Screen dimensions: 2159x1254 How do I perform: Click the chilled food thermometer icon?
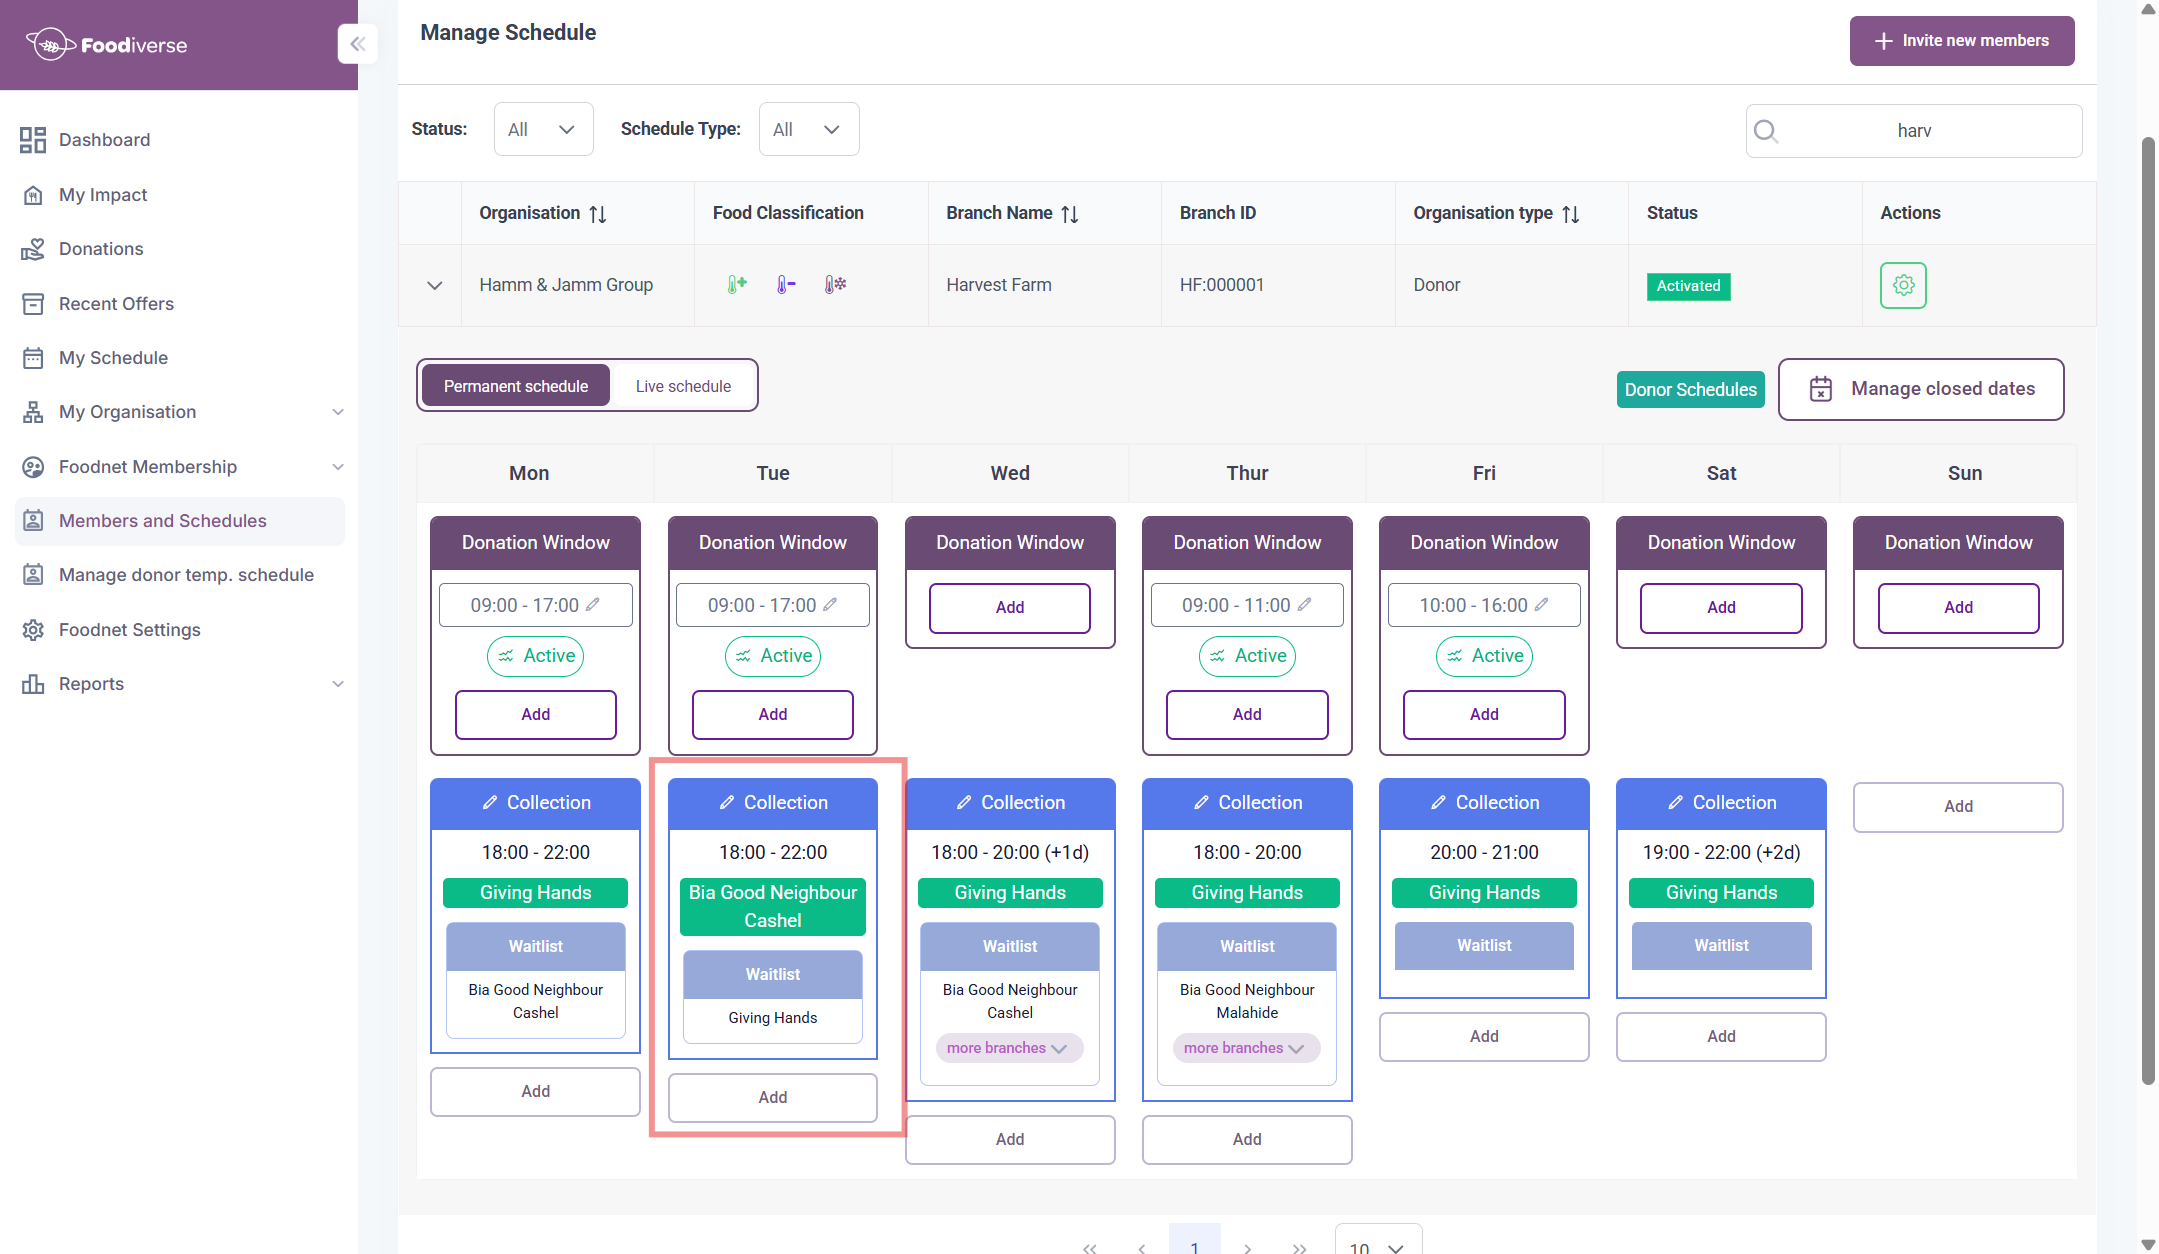pos(786,285)
